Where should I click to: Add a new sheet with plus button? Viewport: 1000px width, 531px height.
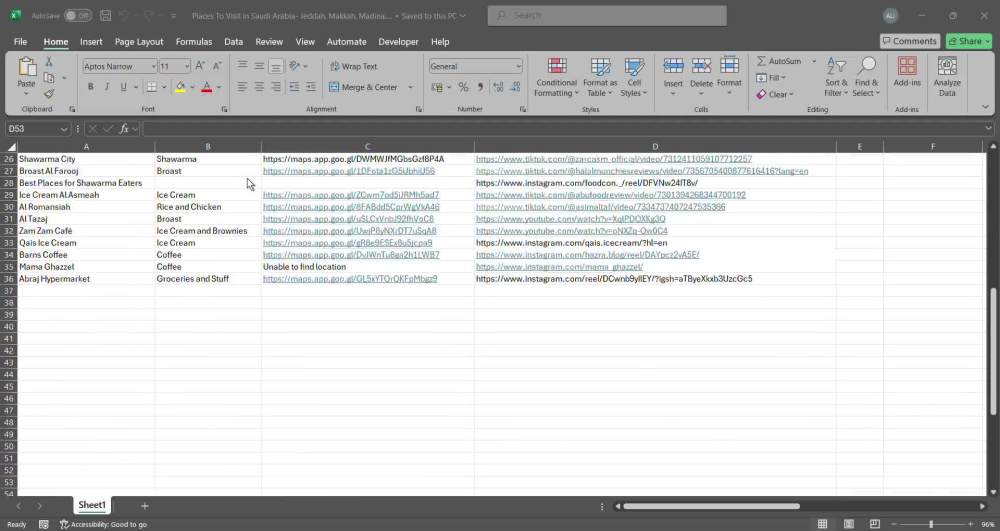pyautogui.click(x=145, y=506)
